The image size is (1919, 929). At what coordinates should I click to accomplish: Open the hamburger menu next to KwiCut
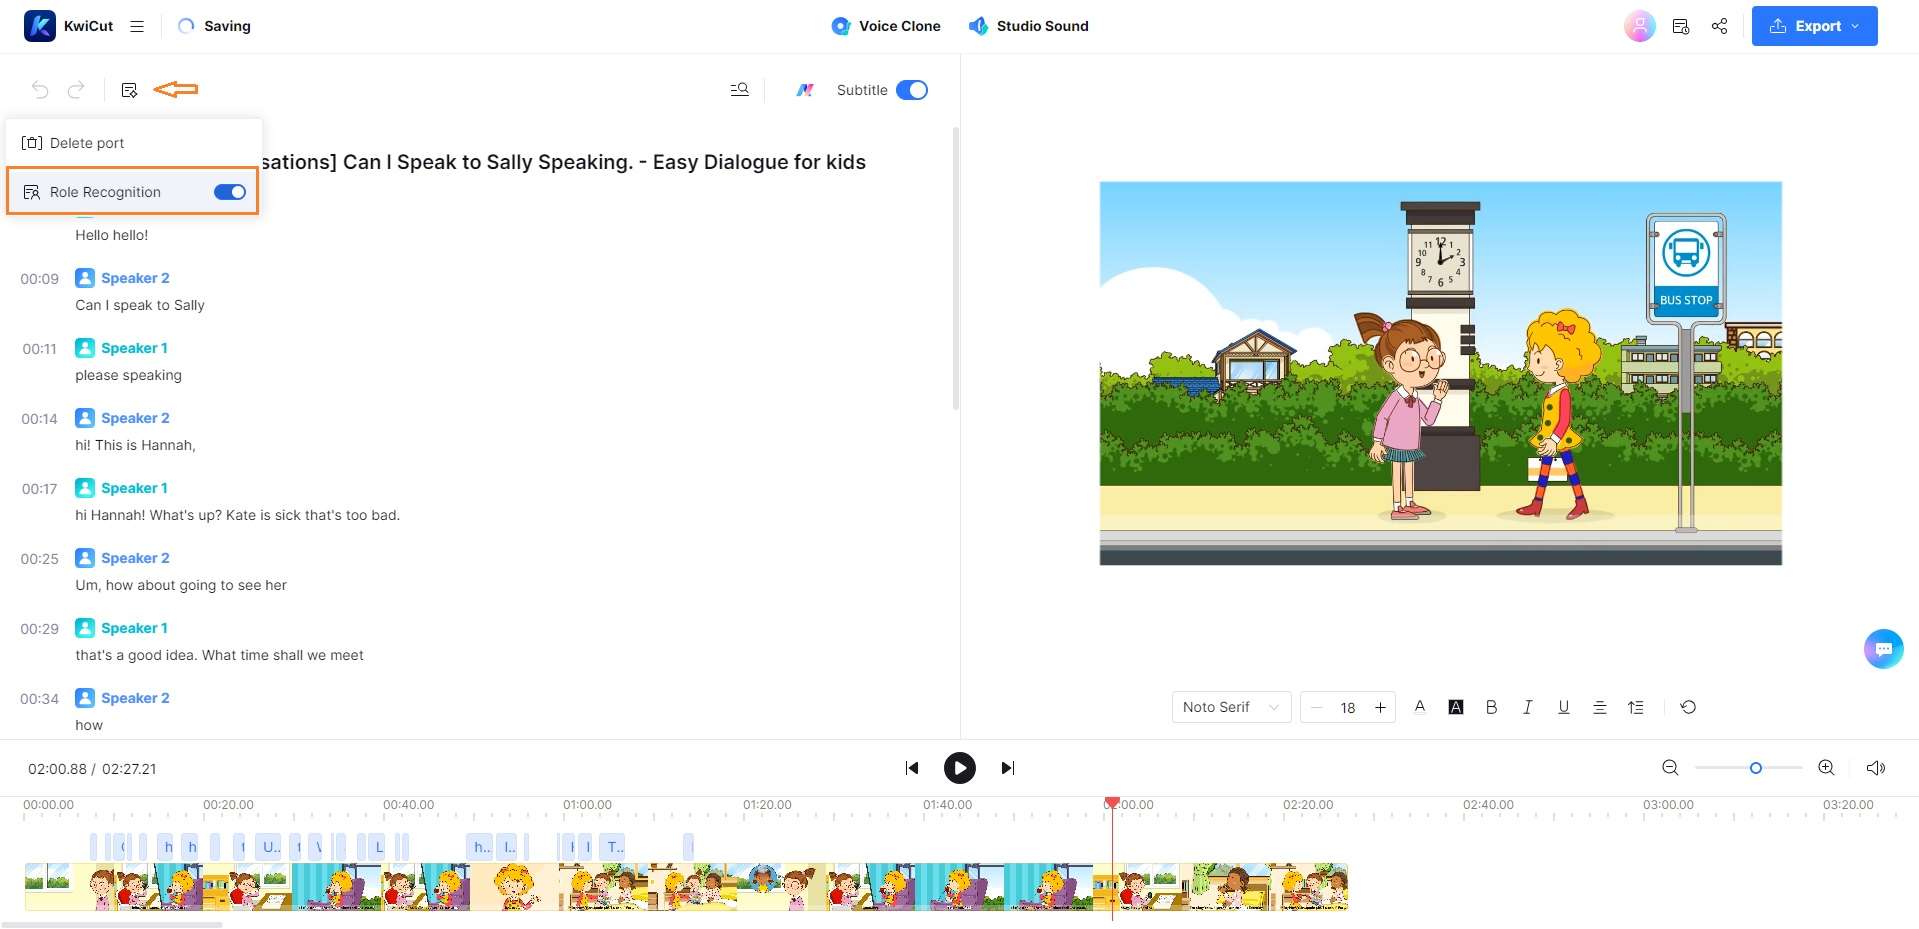(x=137, y=26)
